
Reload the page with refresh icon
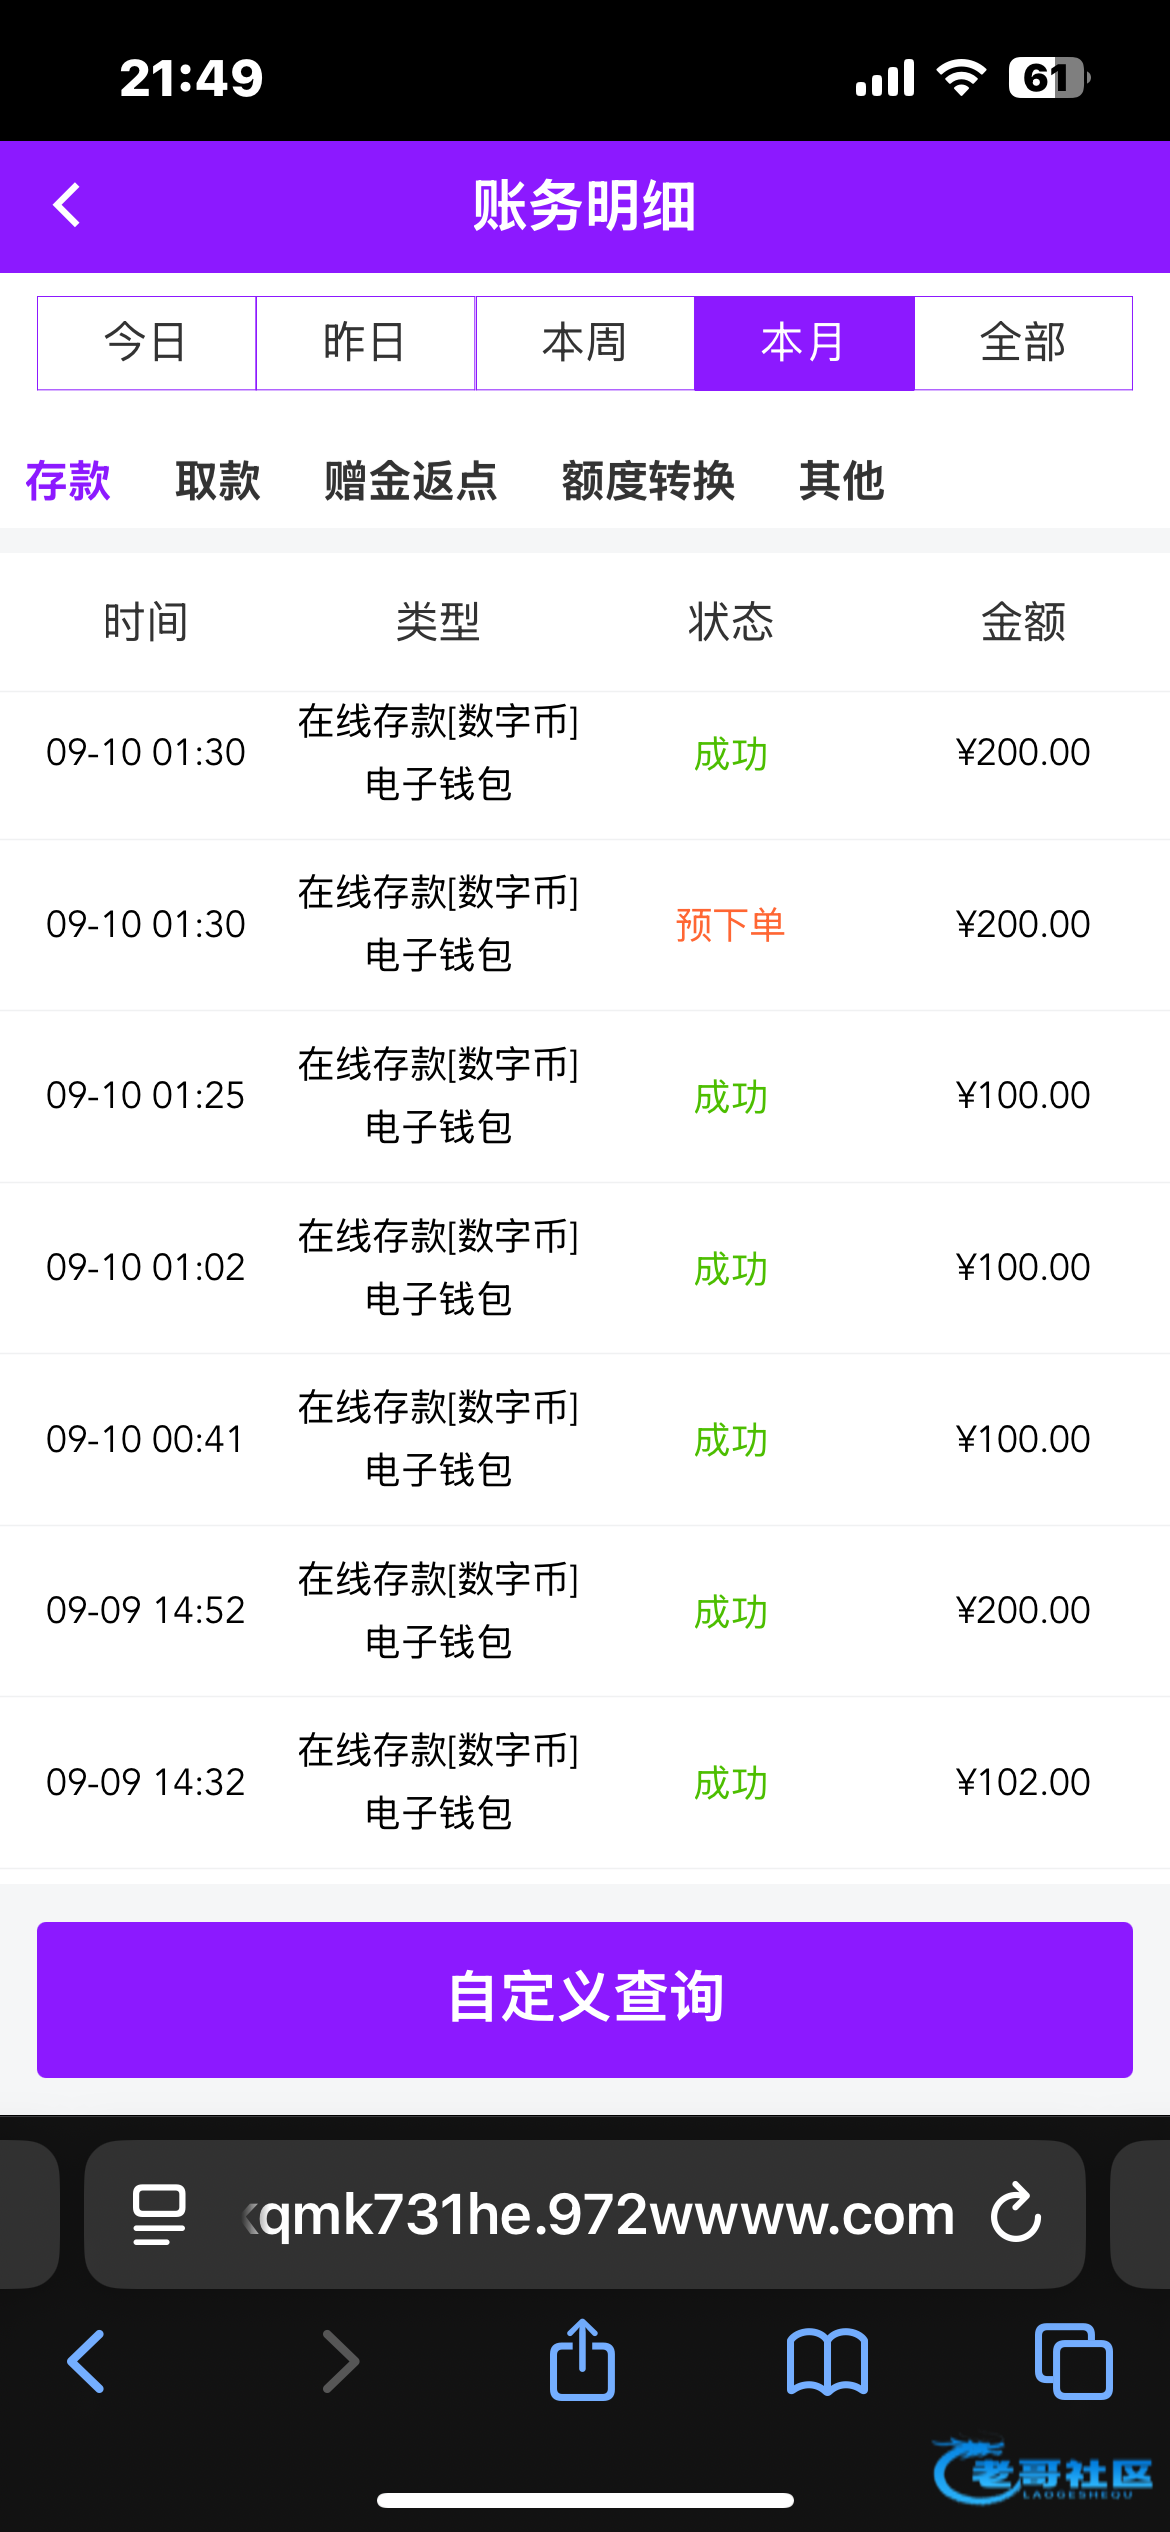tap(1016, 2215)
